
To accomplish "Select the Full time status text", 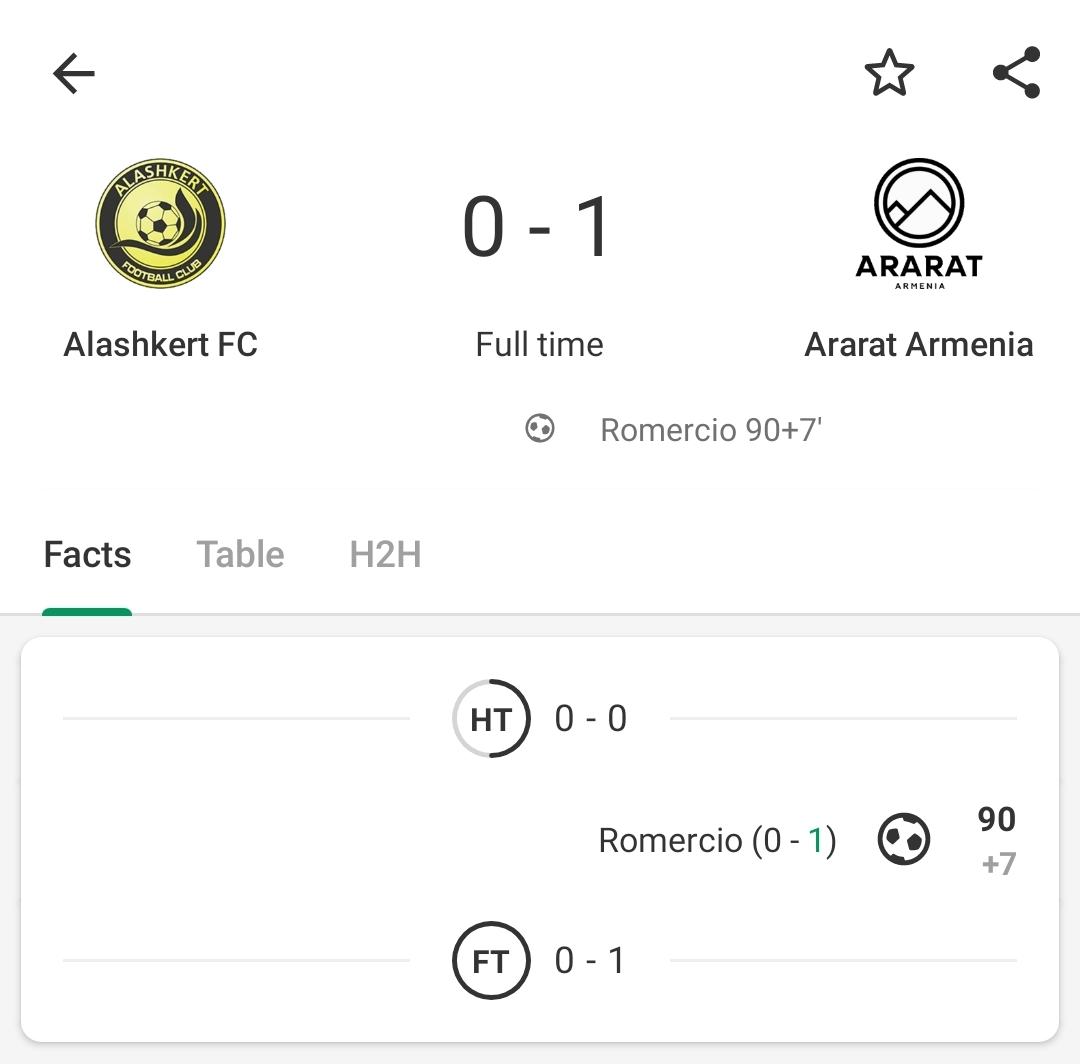I will point(539,344).
